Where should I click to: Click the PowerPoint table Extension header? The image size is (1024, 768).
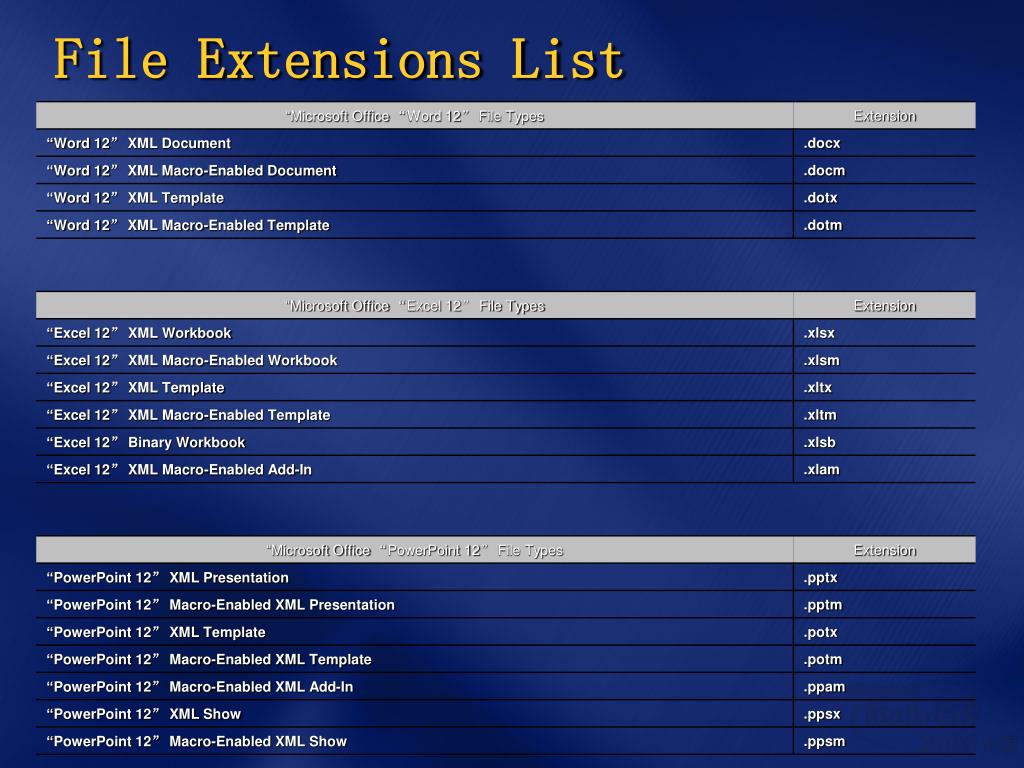tap(885, 550)
